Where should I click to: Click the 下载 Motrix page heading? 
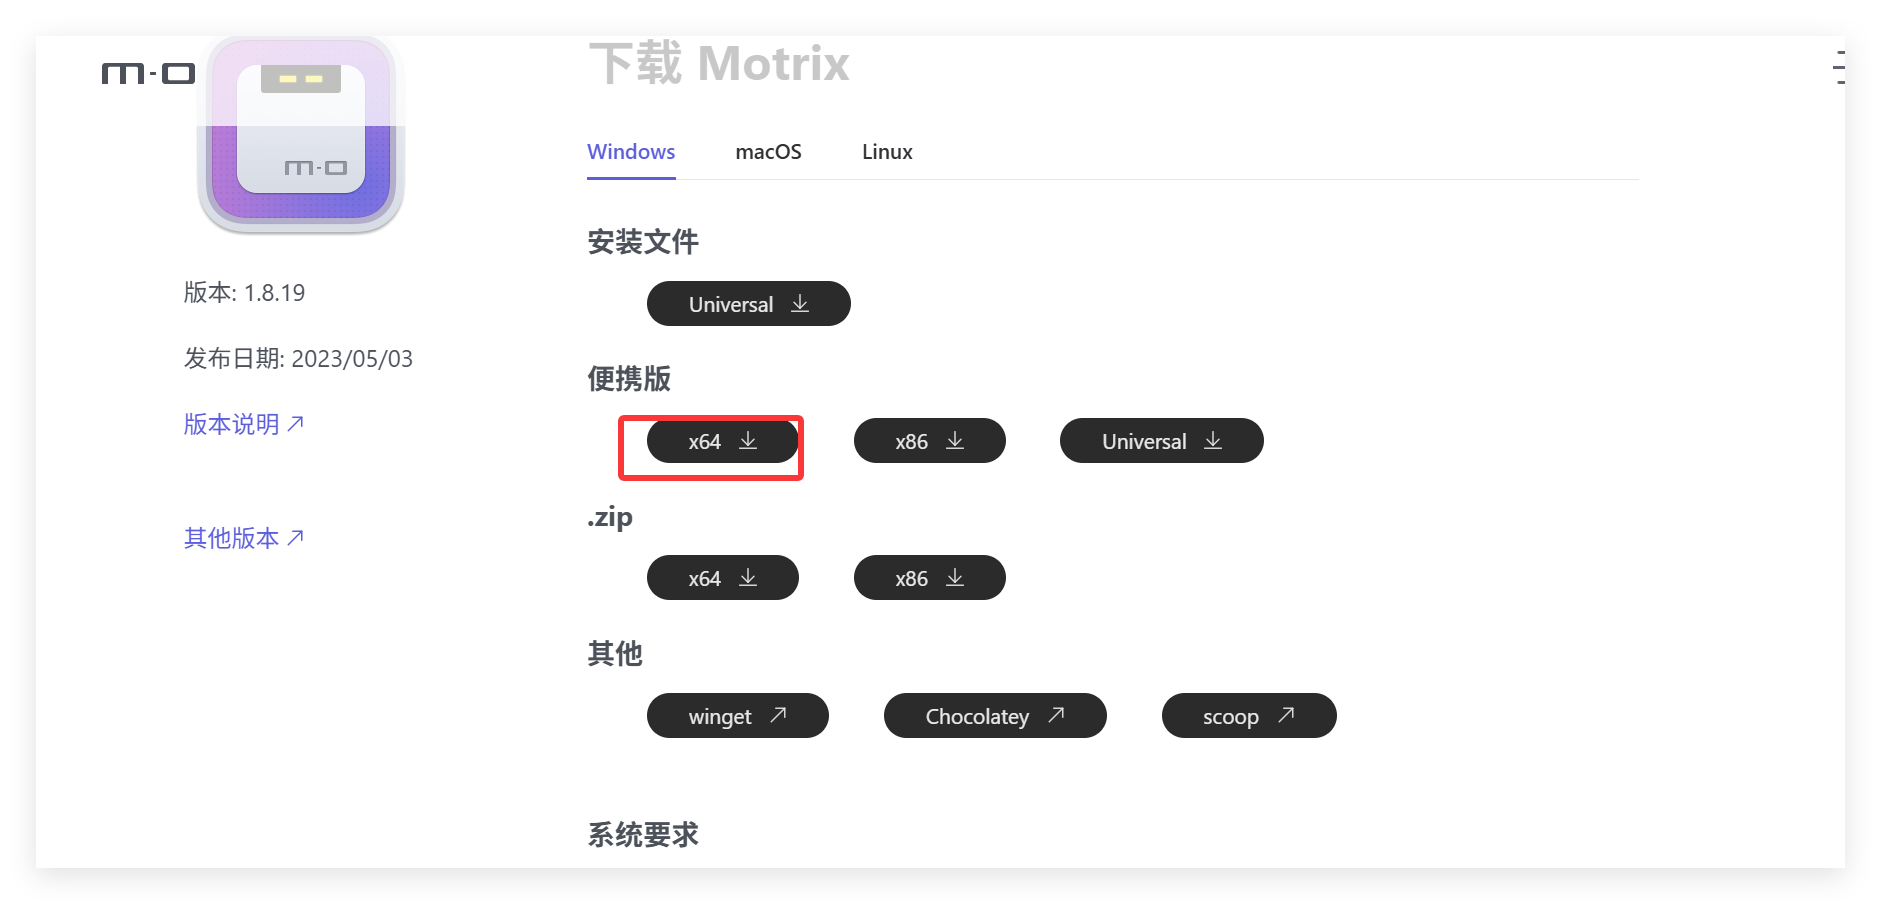click(719, 63)
